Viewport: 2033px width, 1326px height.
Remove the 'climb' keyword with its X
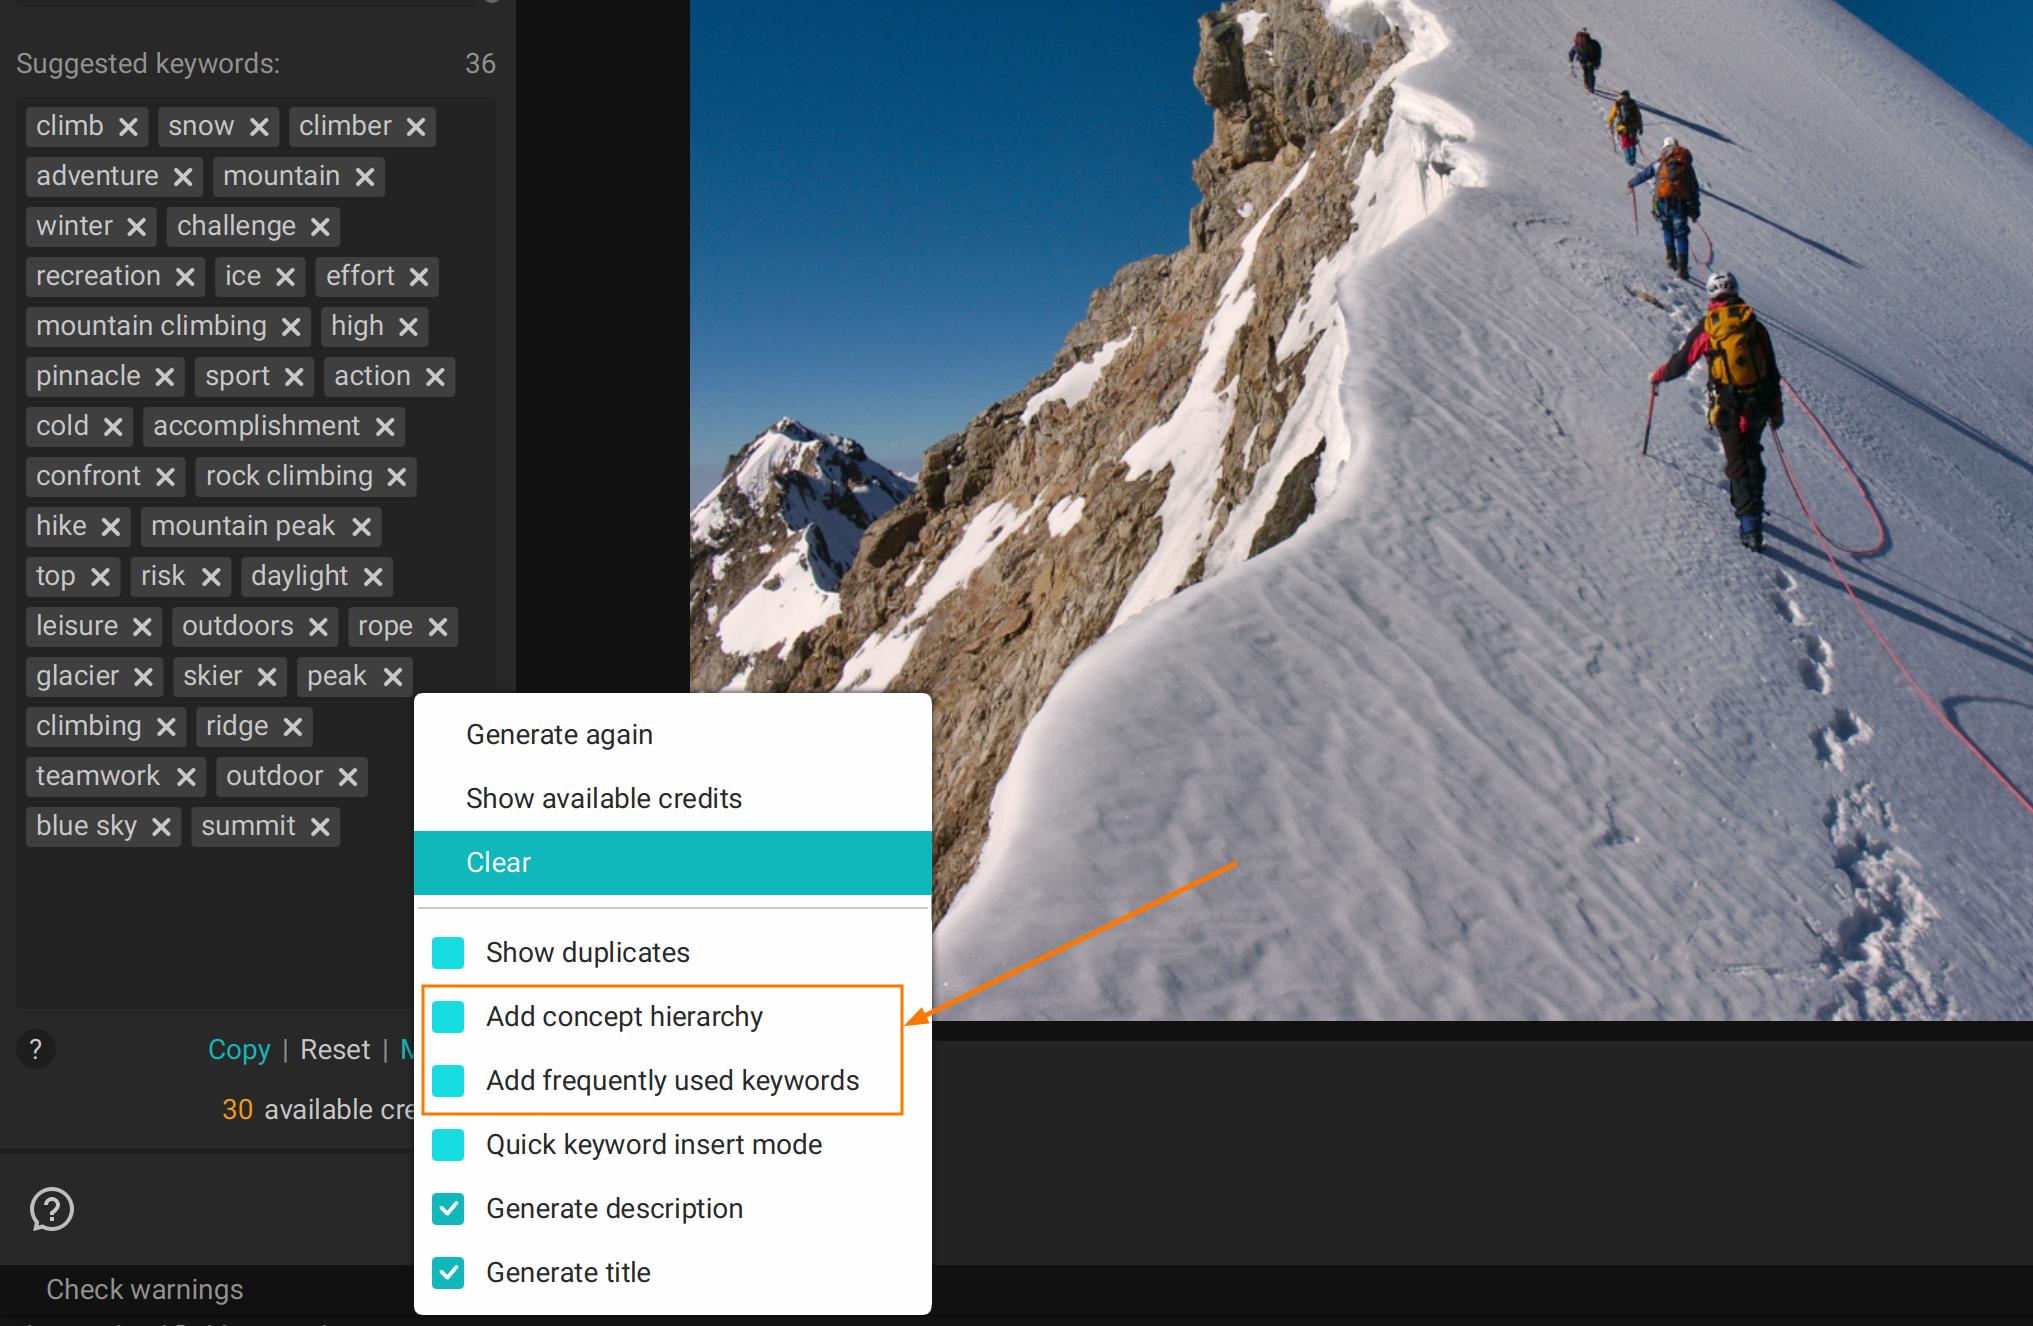pos(128,127)
